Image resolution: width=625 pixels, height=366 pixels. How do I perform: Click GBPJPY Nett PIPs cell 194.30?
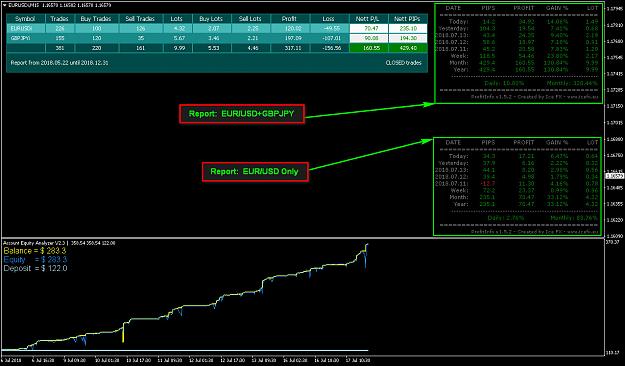(408, 38)
